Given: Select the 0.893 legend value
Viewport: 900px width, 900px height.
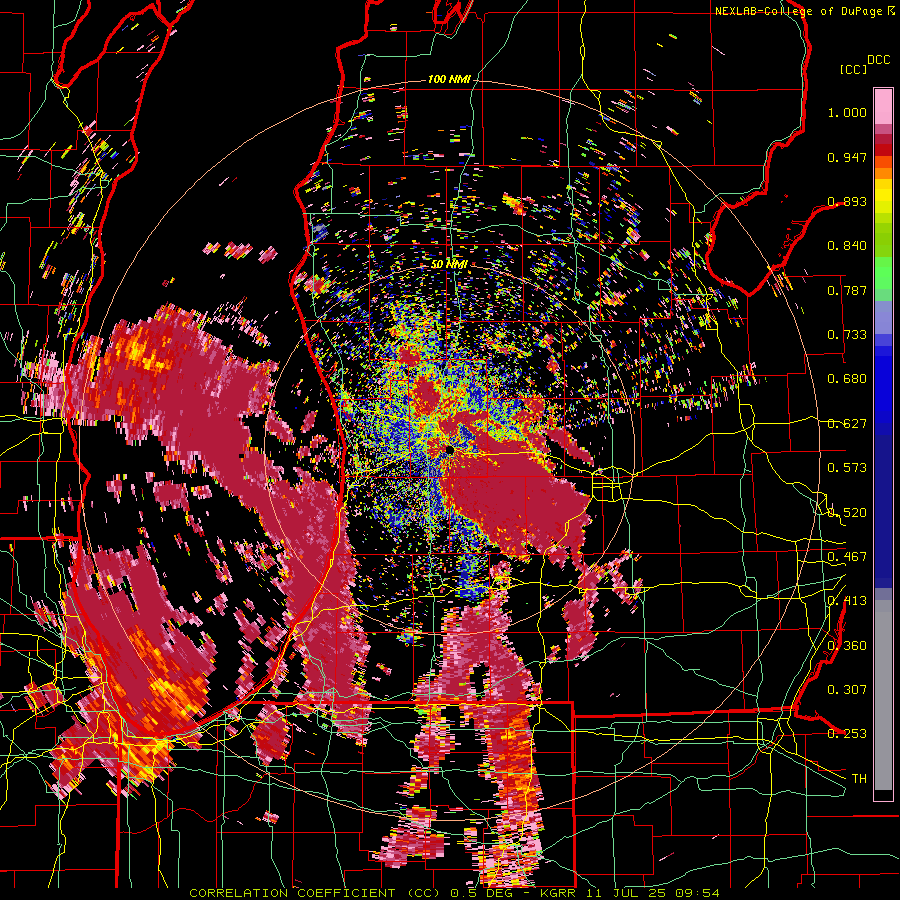Looking at the screenshot, I should tap(847, 201).
